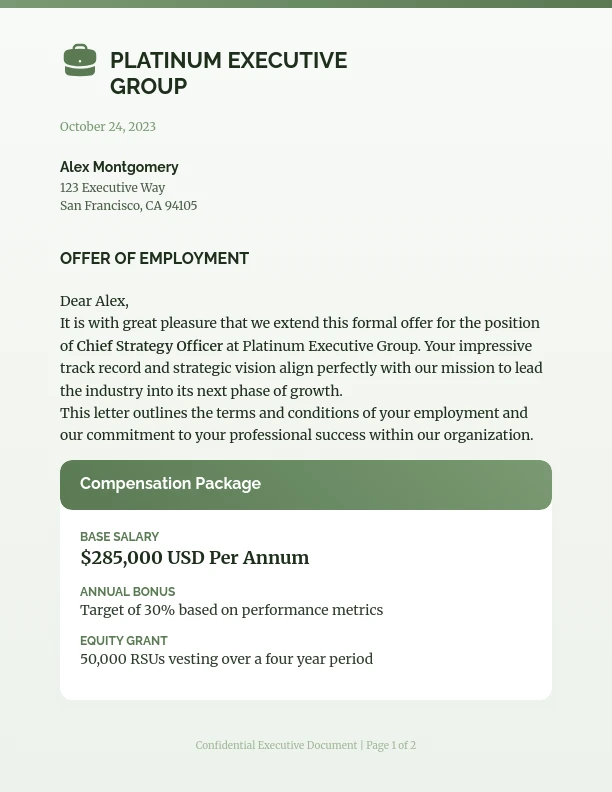Click the Compensation Package header bar
This screenshot has height=792, width=612.
point(306,485)
